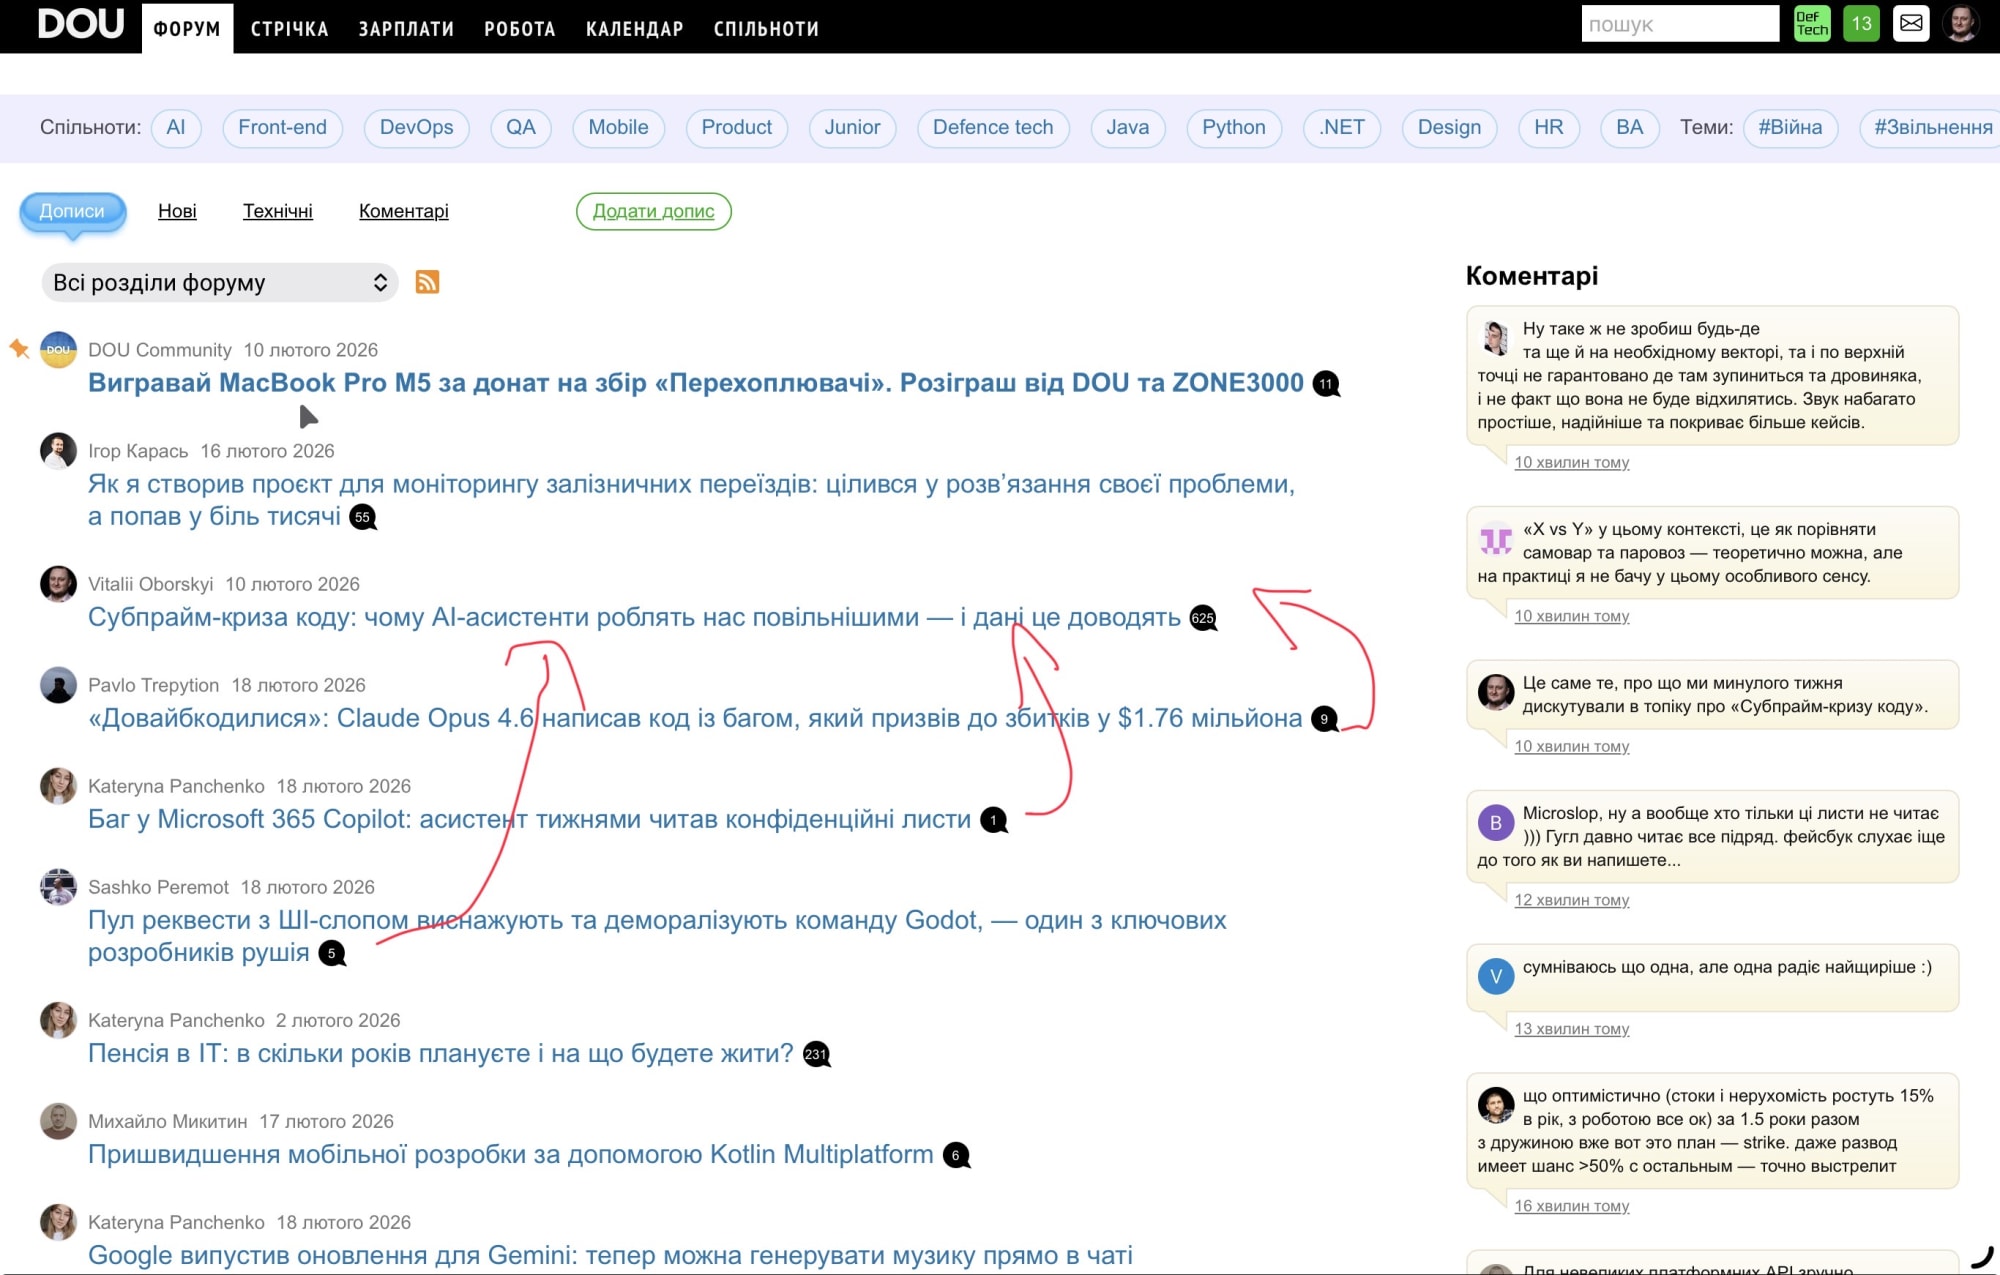Viewport: 2000px width, 1275px height.
Task: Switch to the 'Нові' tab
Action: [177, 211]
